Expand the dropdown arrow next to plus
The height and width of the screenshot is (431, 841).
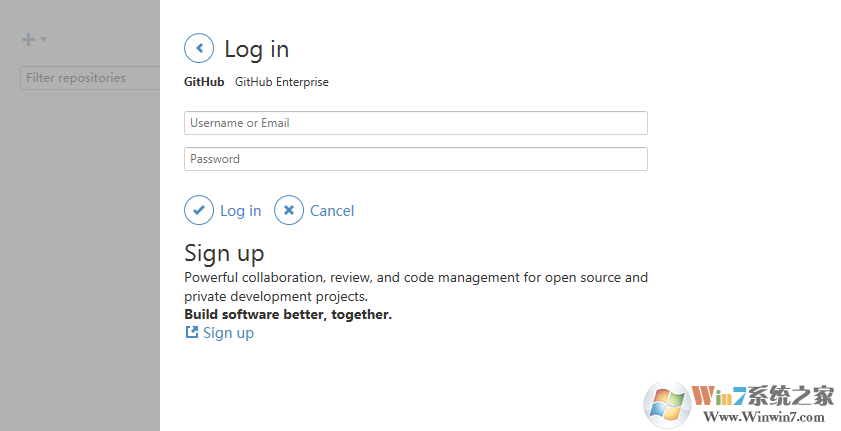(44, 40)
